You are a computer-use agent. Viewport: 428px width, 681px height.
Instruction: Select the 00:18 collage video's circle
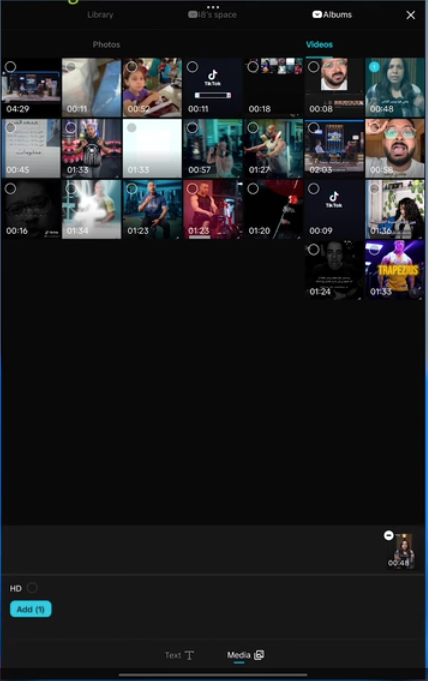coord(253,66)
